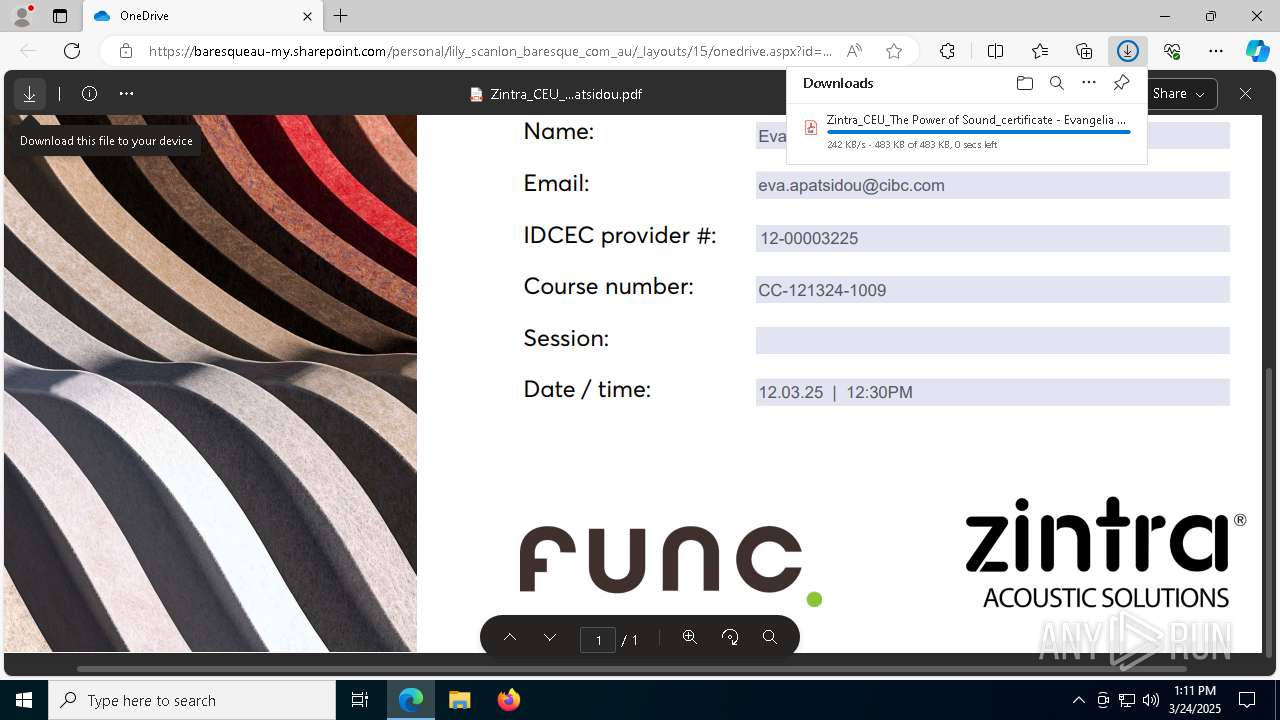Add this page to favorites
The image size is (1280, 720).
894,51
